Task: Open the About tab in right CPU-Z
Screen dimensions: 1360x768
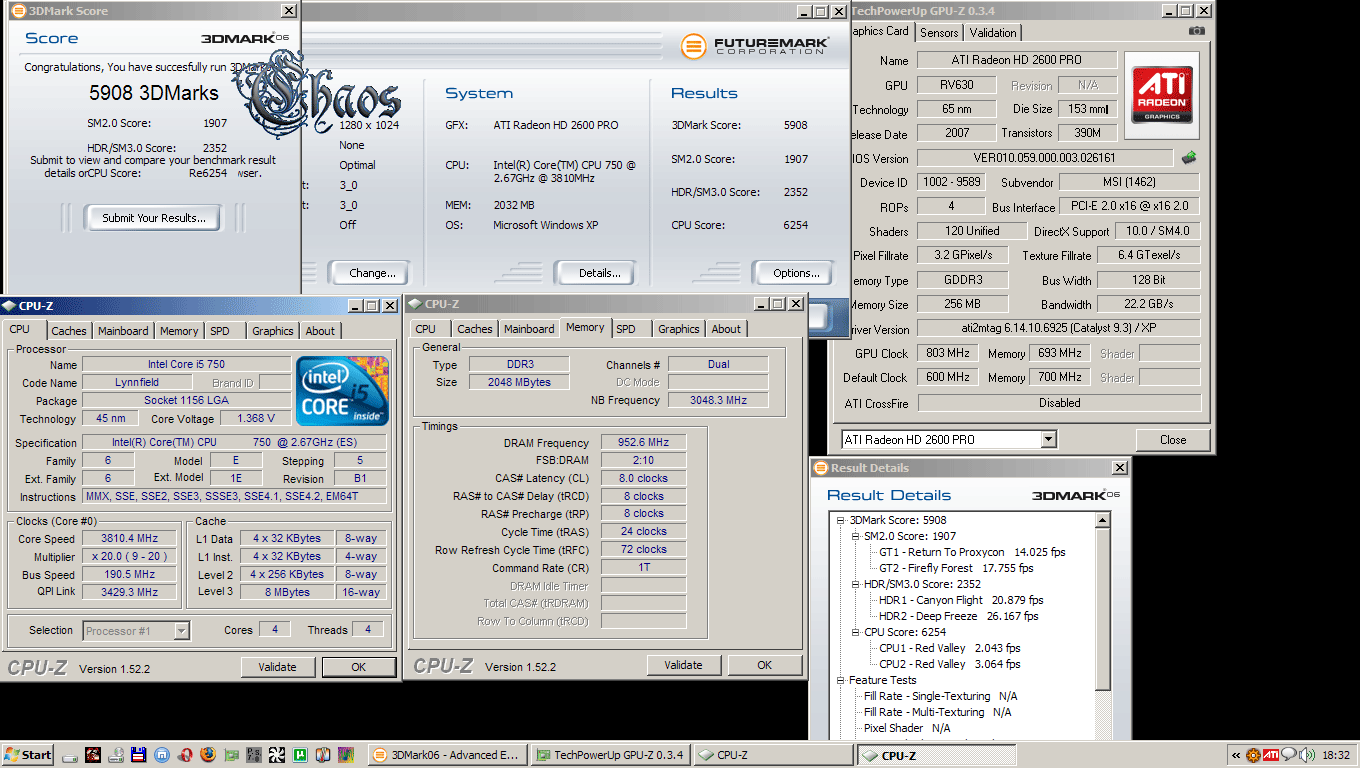Action: (726, 329)
